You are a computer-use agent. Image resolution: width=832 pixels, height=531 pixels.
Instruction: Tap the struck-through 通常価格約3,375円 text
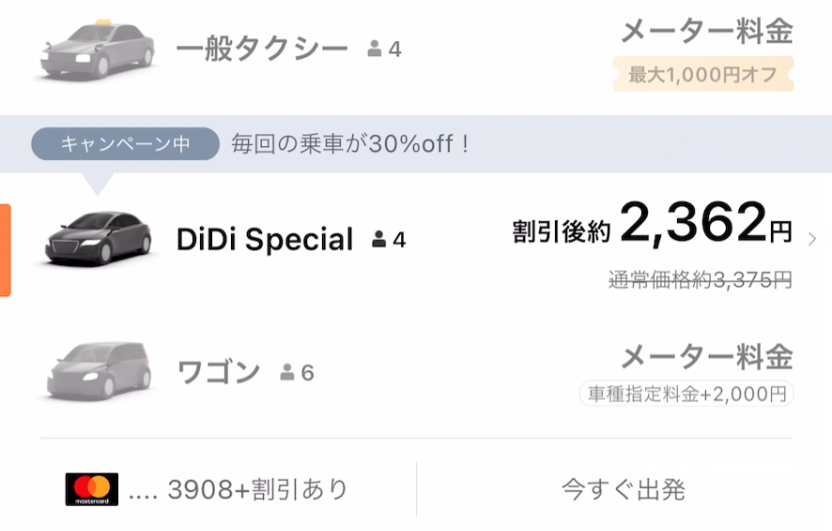700,280
